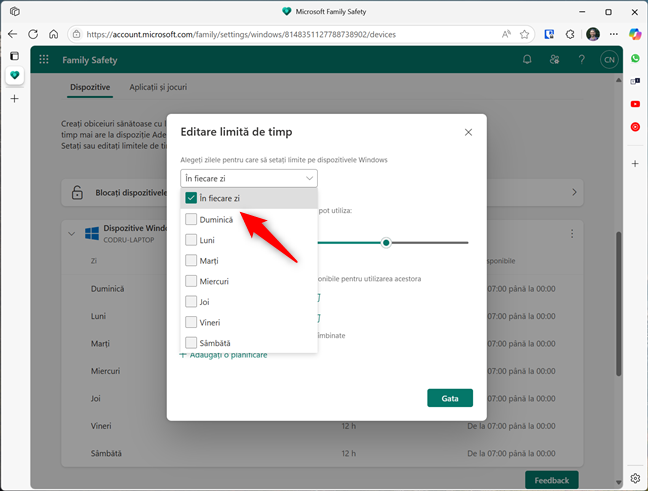
Task: Add sidebar app with plus icon
Action: 635,164
